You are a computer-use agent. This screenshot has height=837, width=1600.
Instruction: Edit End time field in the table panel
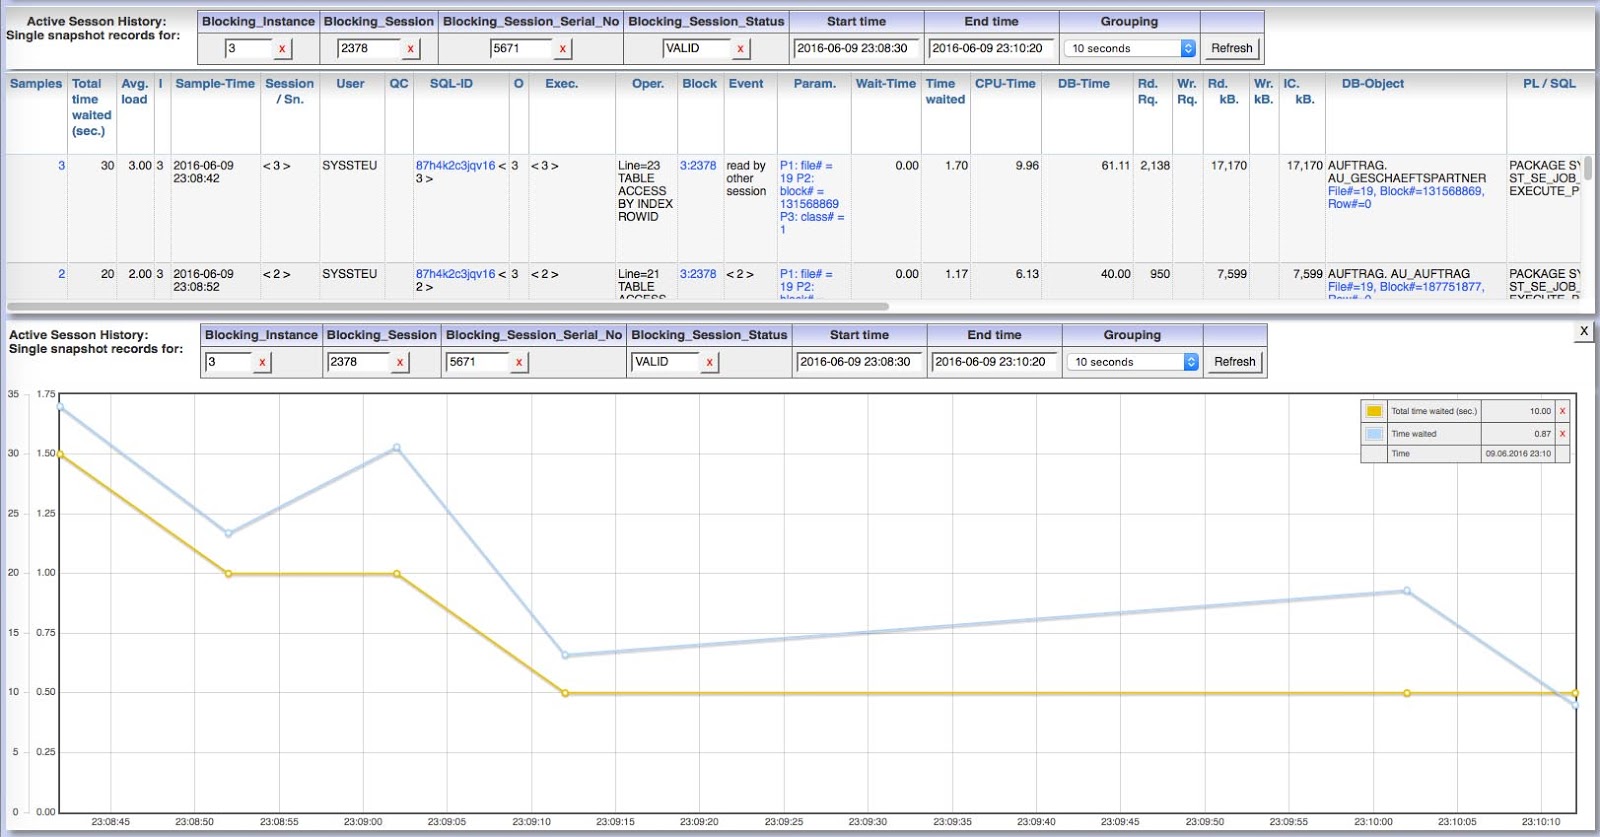click(x=991, y=48)
